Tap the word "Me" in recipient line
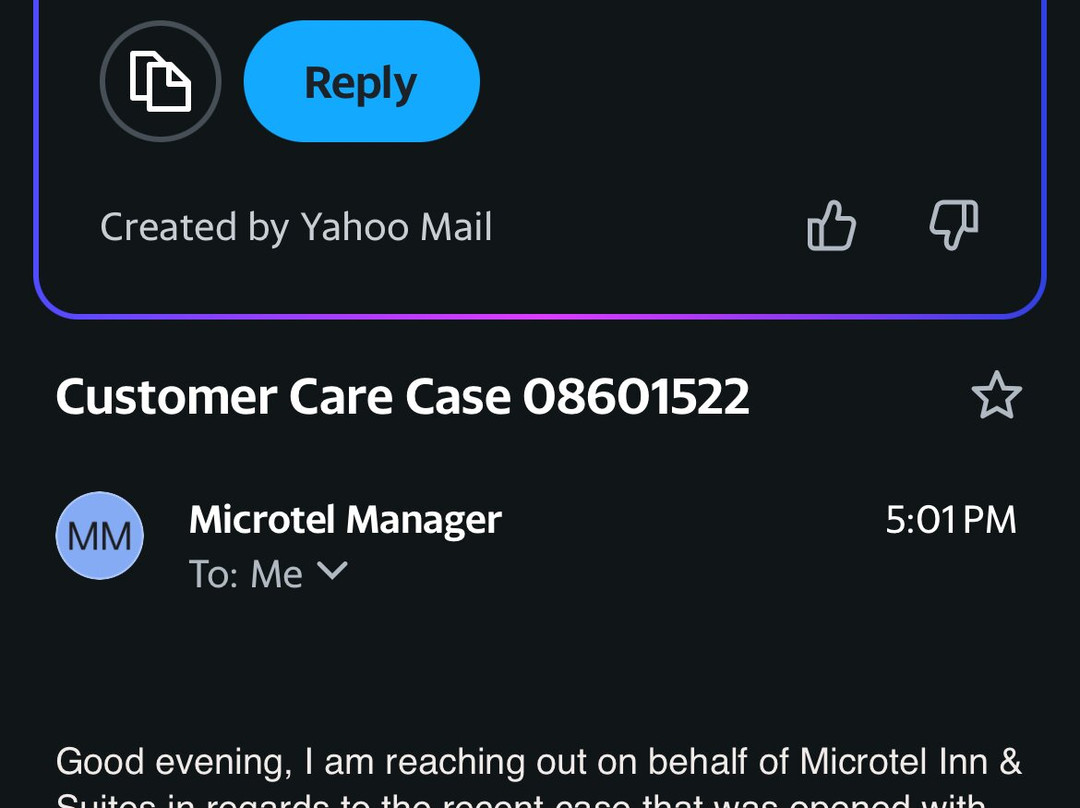 [276, 574]
